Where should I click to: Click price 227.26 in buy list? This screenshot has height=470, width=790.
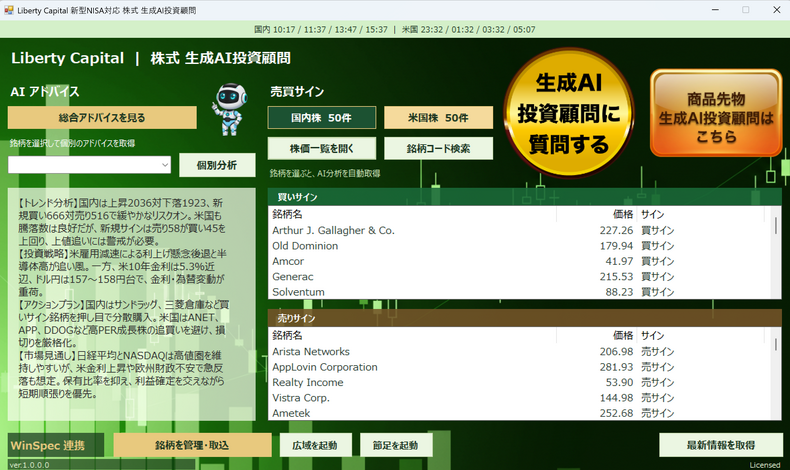point(616,230)
